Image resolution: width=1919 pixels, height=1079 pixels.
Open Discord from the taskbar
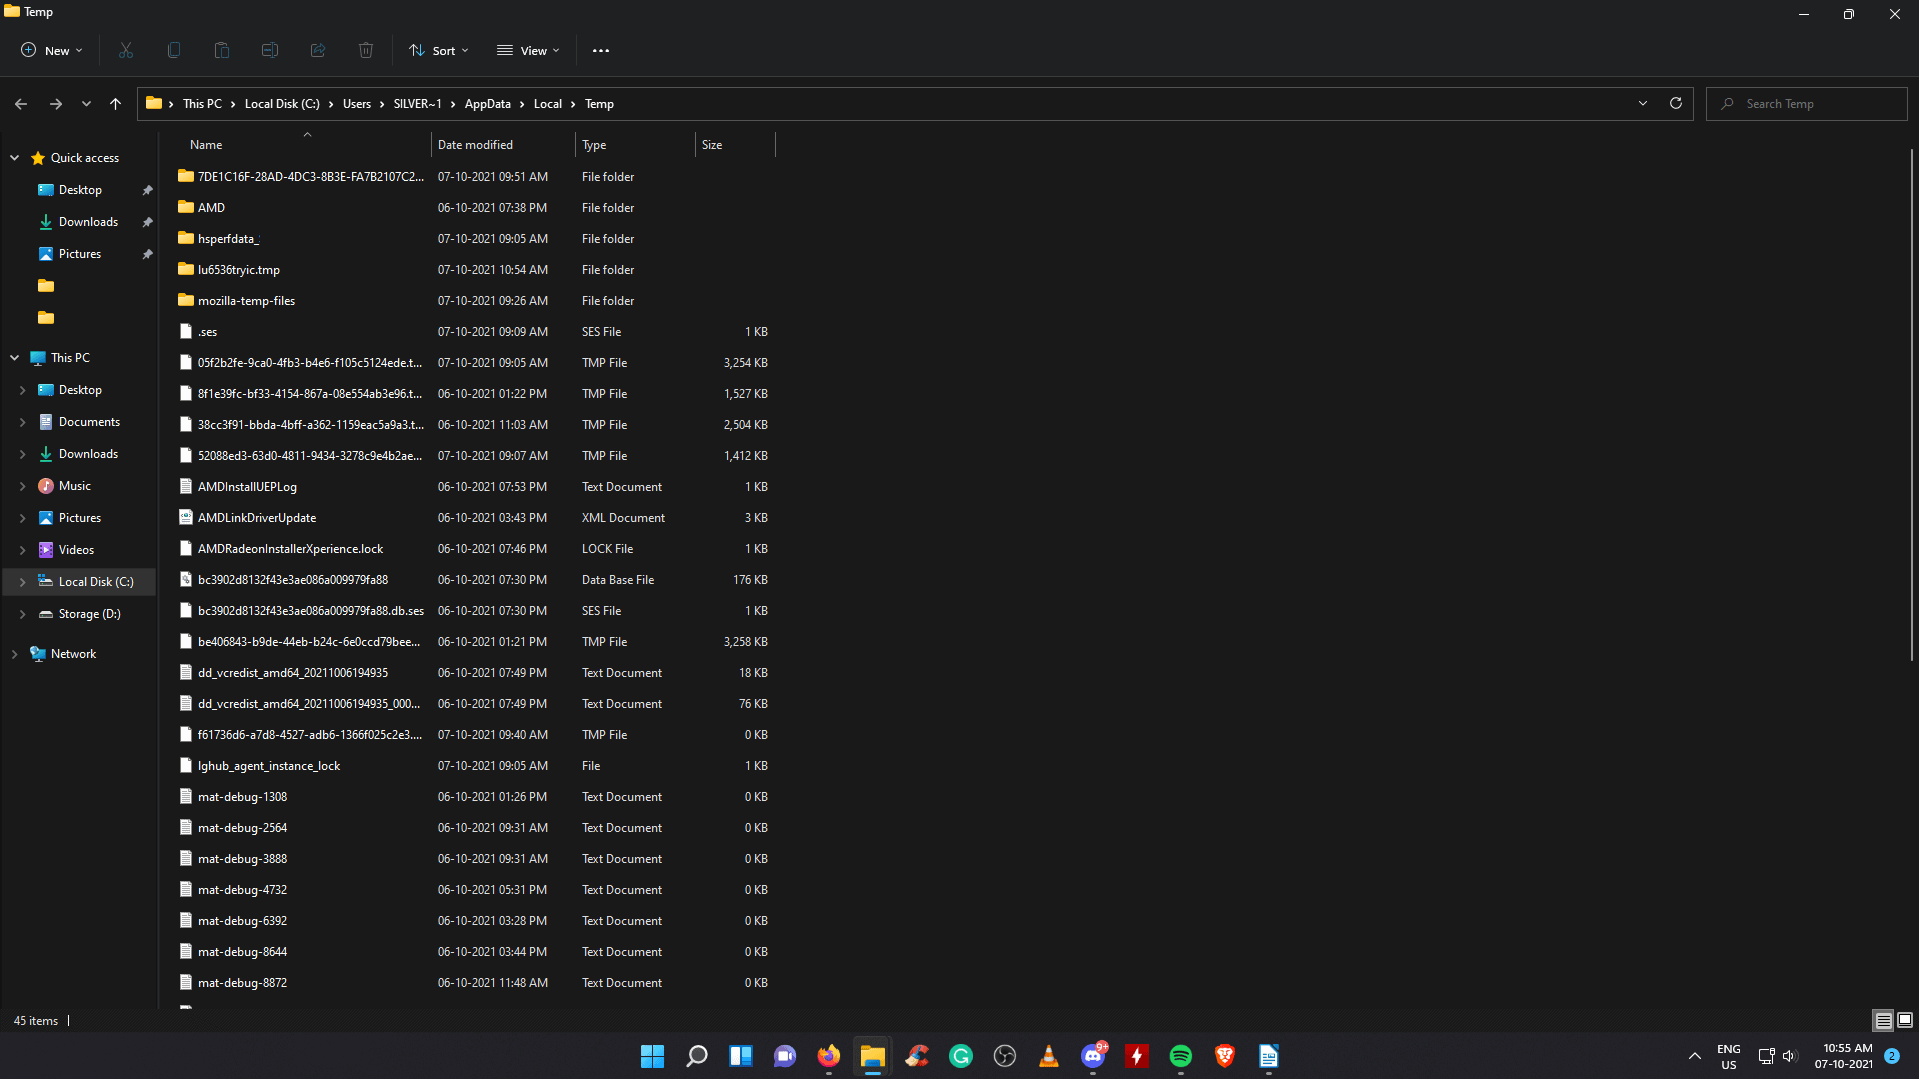tap(1093, 1056)
